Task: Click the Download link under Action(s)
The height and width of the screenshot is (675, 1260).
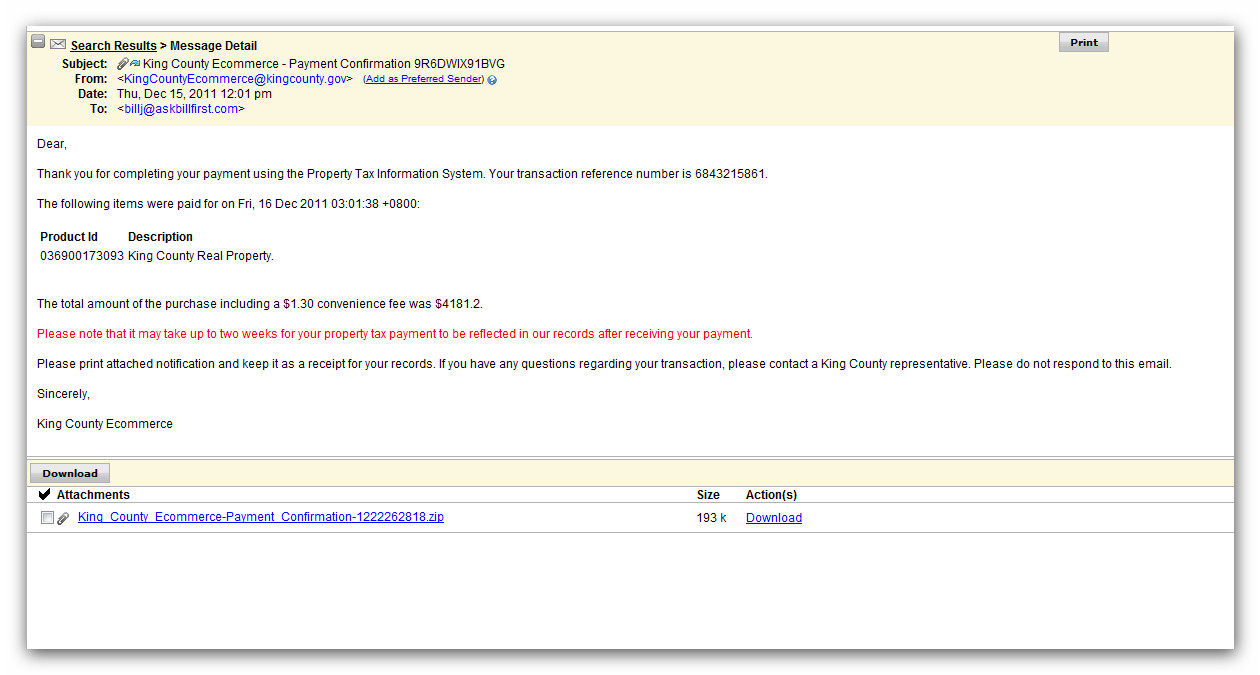Action: 773,518
